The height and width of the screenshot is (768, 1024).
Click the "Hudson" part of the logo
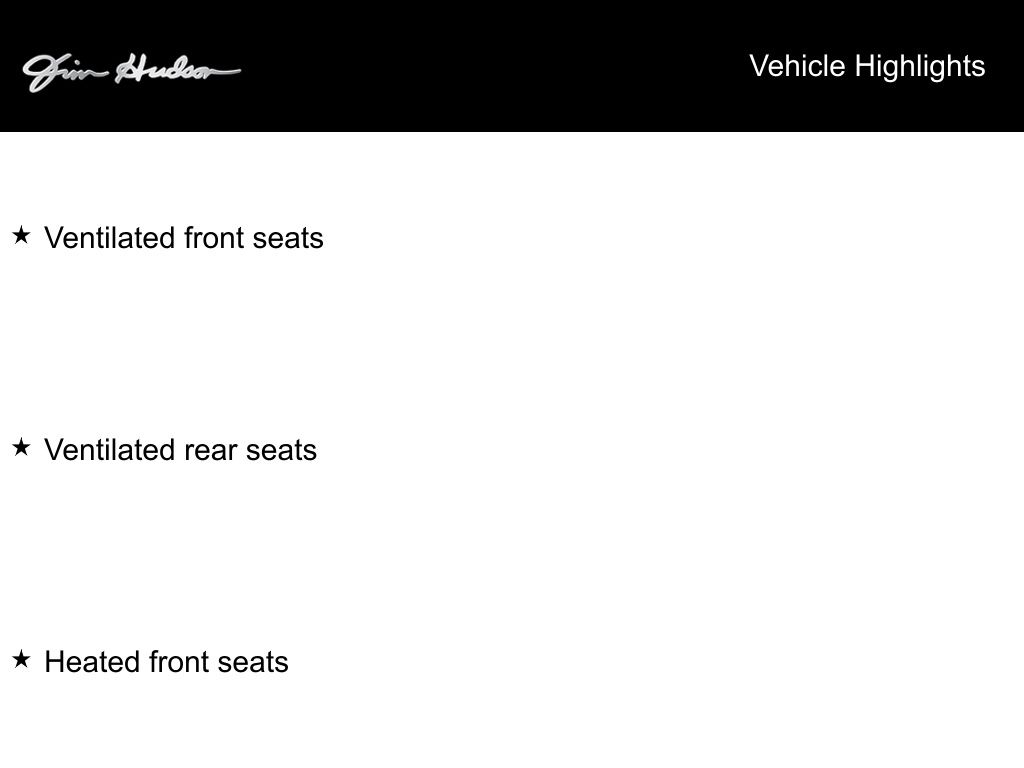[178, 71]
